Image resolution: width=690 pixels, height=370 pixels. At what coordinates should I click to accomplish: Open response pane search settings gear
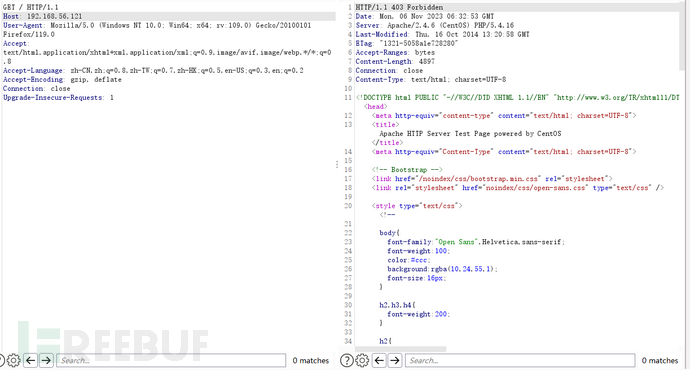(362, 360)
